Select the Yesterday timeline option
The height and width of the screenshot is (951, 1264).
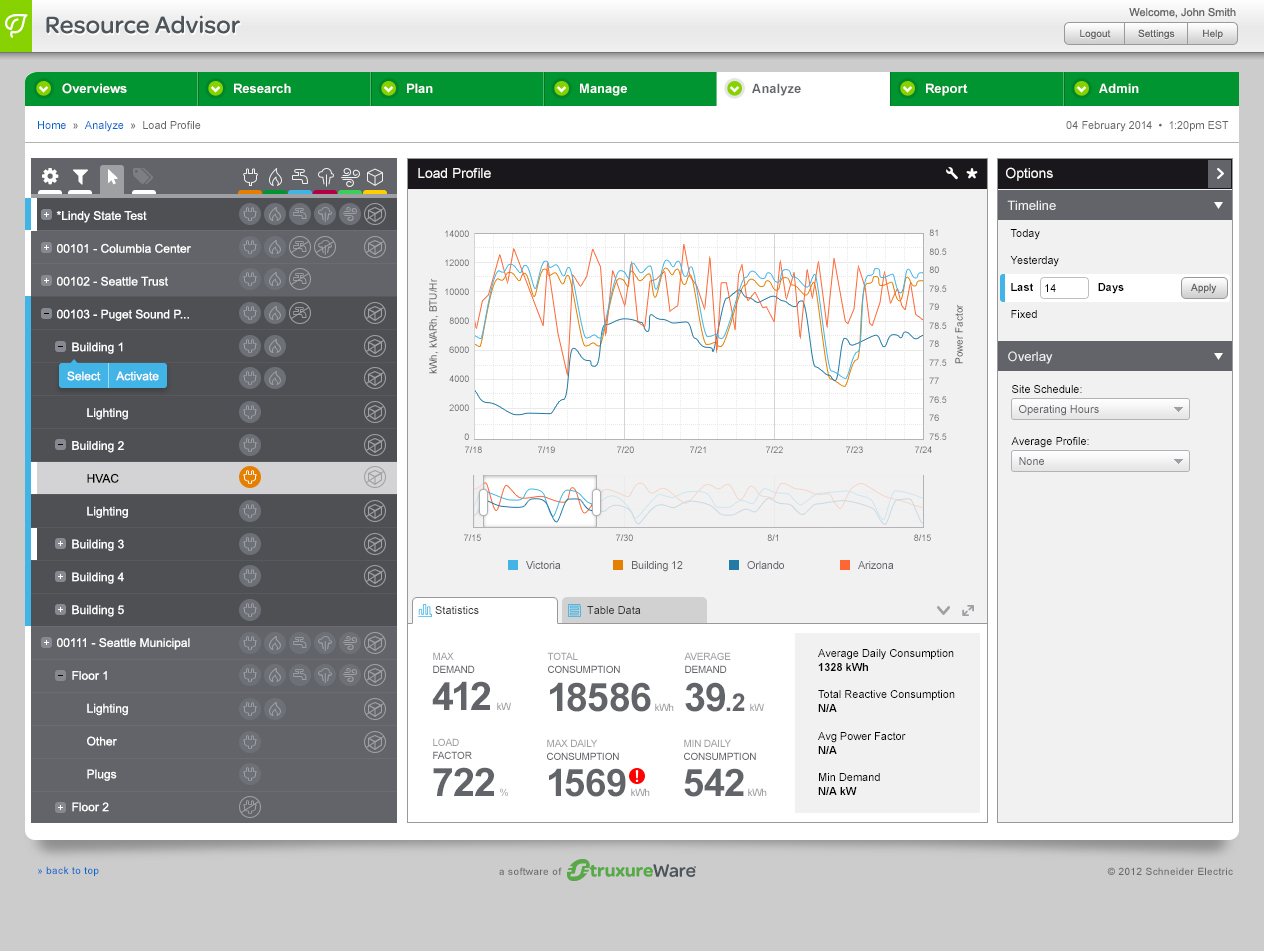1034,260
